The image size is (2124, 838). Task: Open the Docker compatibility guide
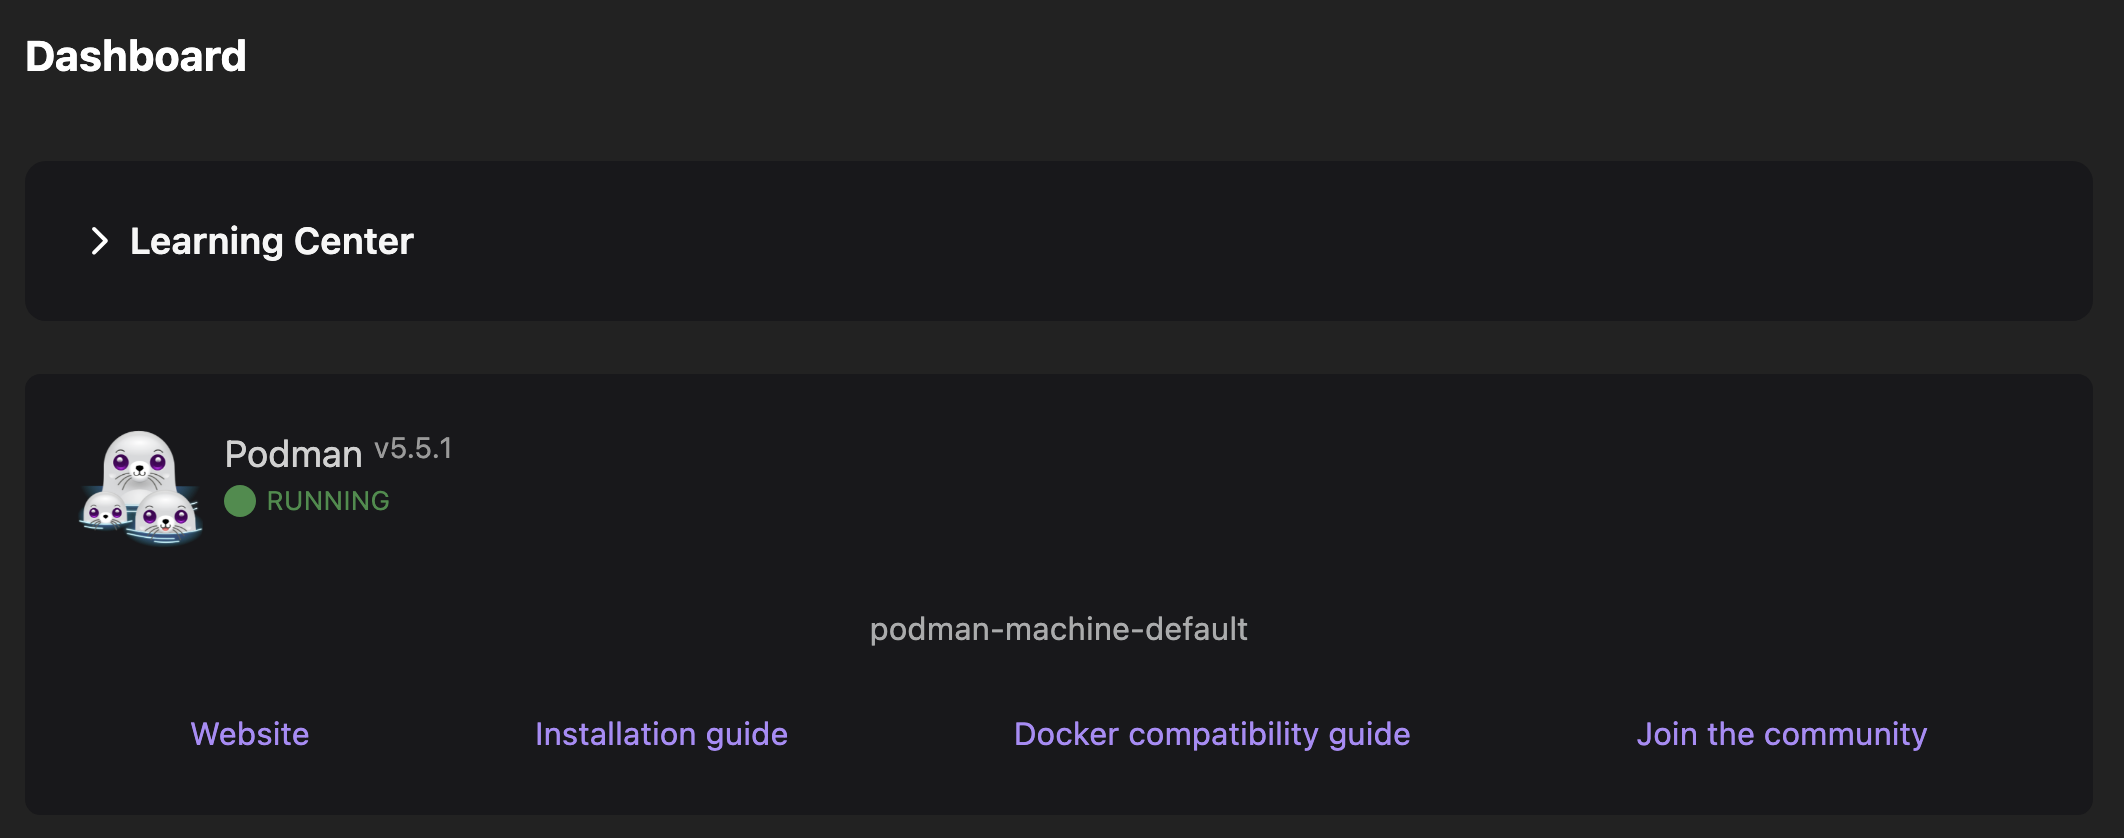tap(1212, 733)
